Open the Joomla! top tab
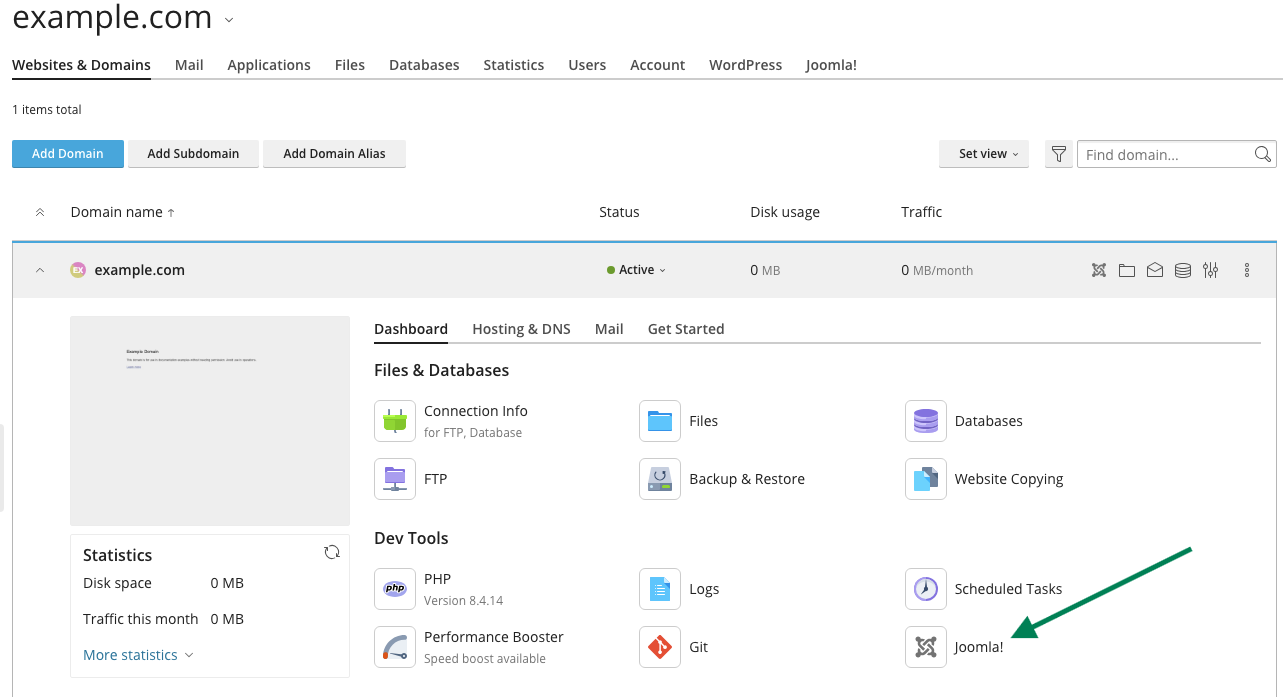The height and width of the screenshot is (697, 1283). [x=831, y=65]
